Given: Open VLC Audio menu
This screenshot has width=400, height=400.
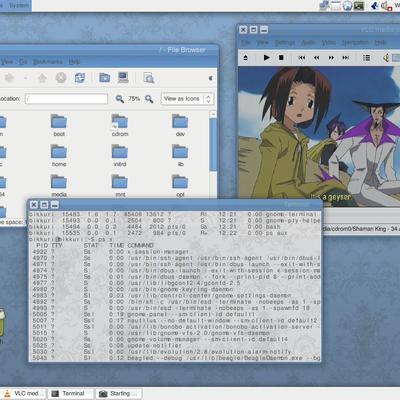Looking at the screenshot, I should tap(308, 43).
